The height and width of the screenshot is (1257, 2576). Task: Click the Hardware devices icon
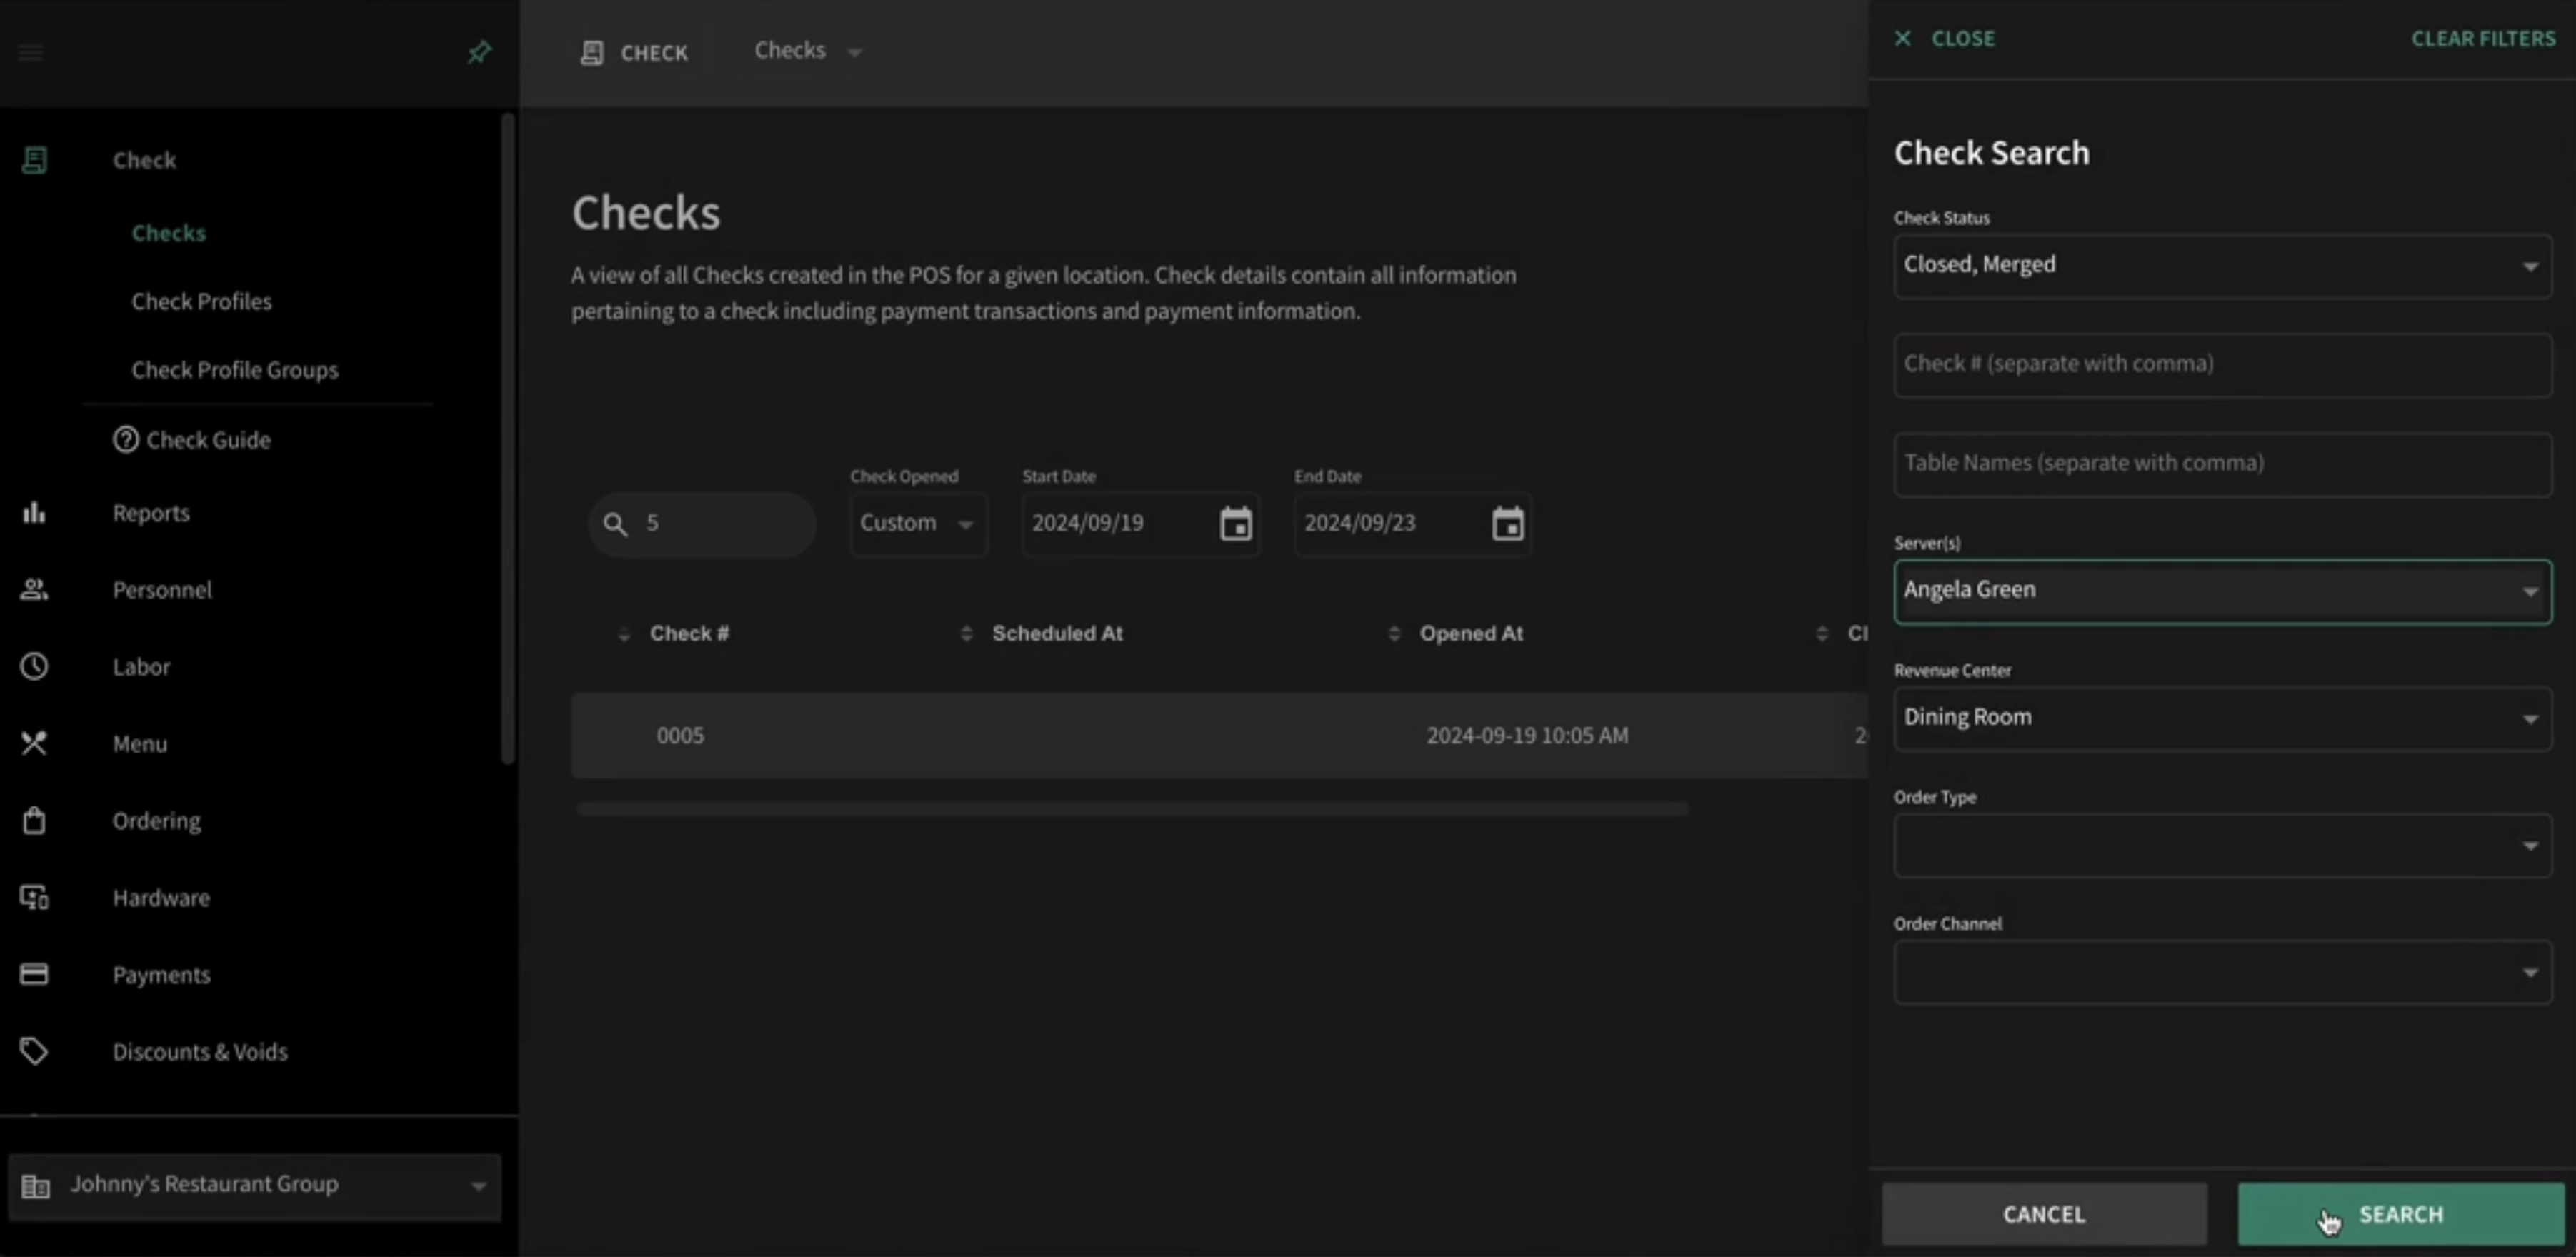point(34,898)
